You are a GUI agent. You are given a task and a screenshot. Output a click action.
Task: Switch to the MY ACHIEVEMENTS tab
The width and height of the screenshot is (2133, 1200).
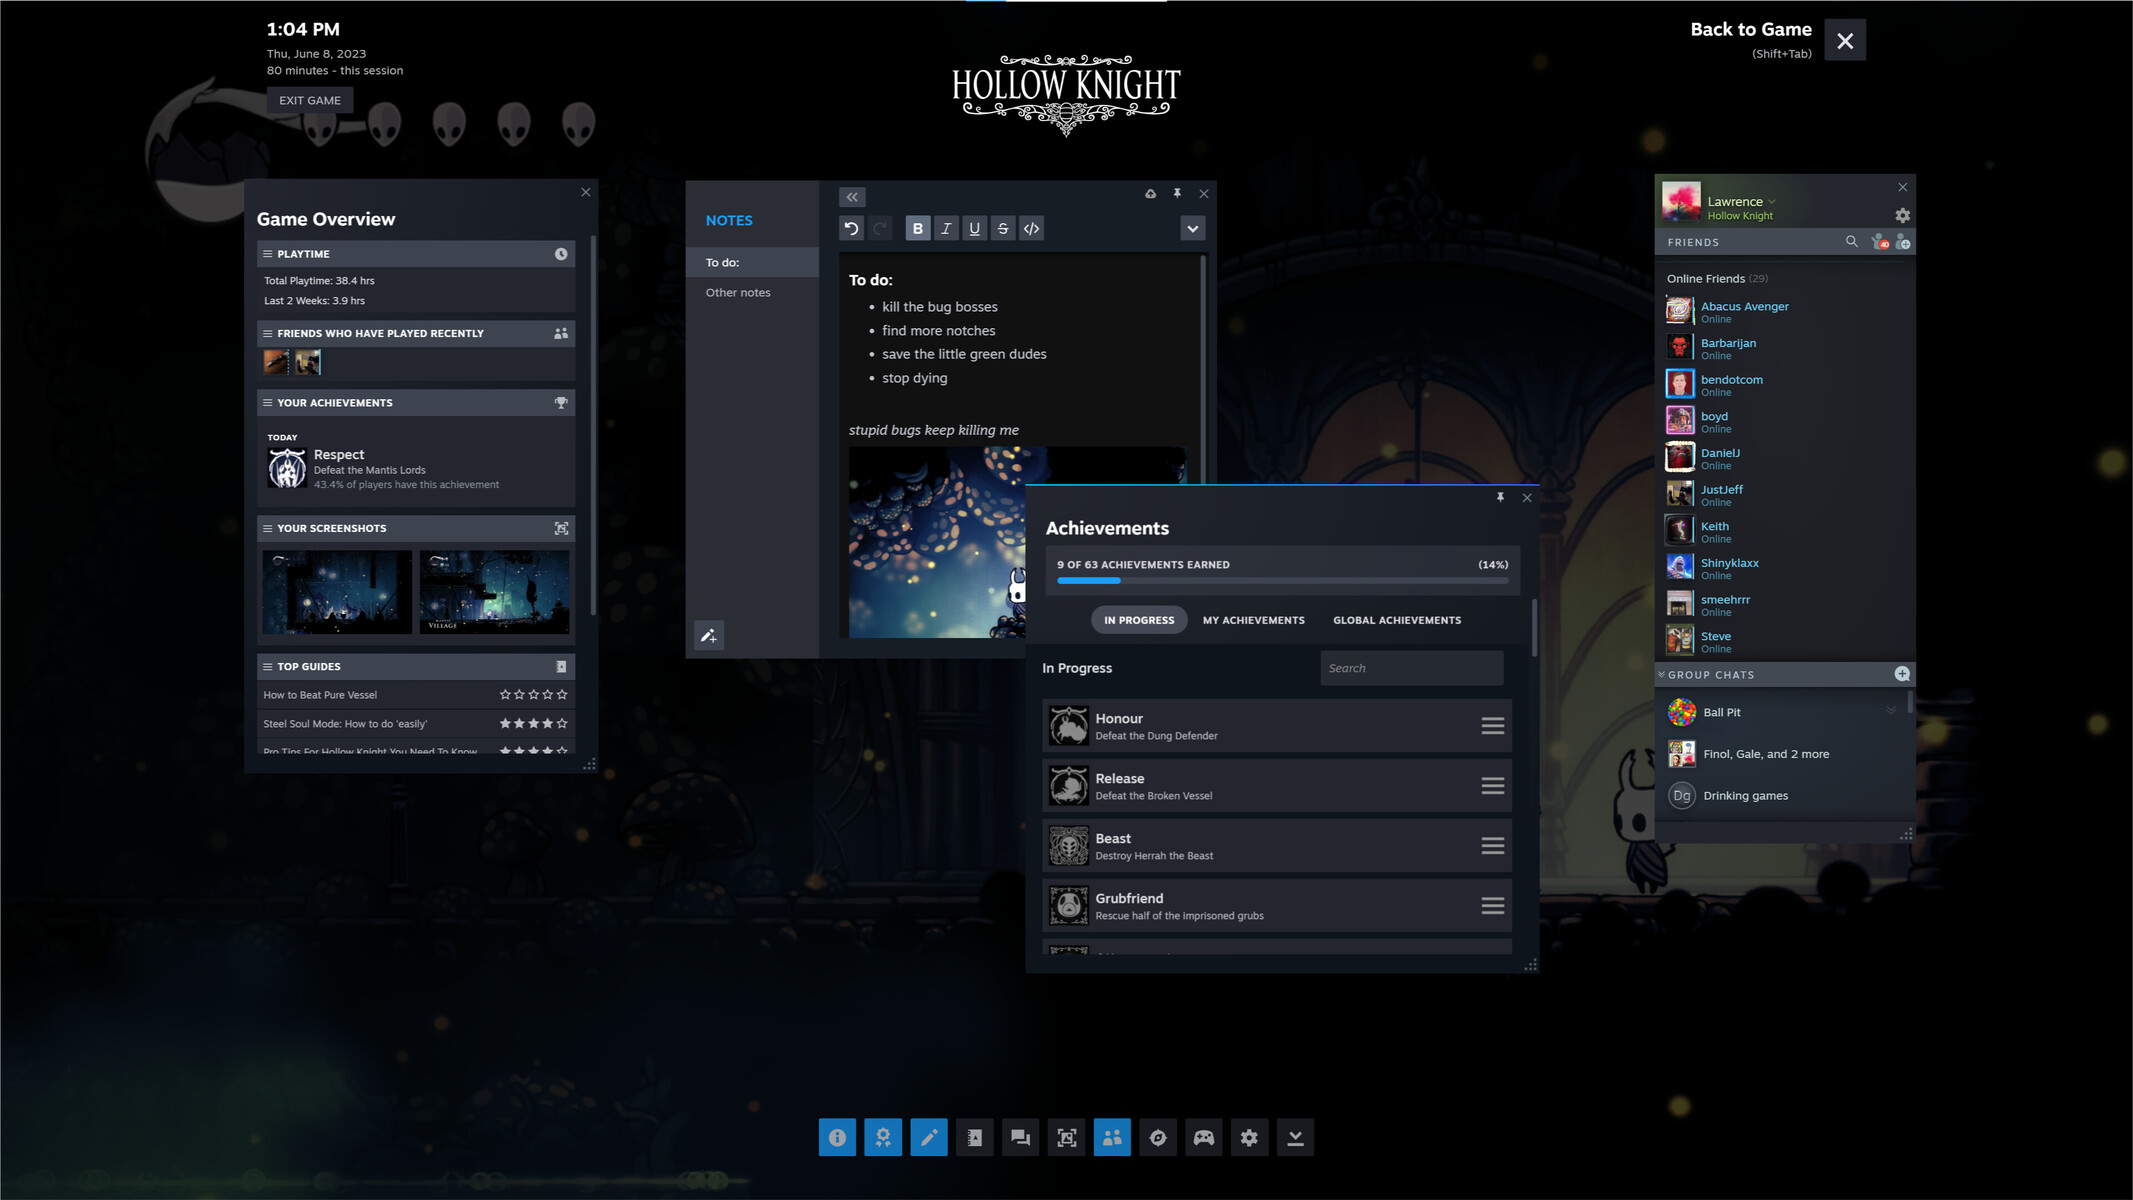[1253, 620]
